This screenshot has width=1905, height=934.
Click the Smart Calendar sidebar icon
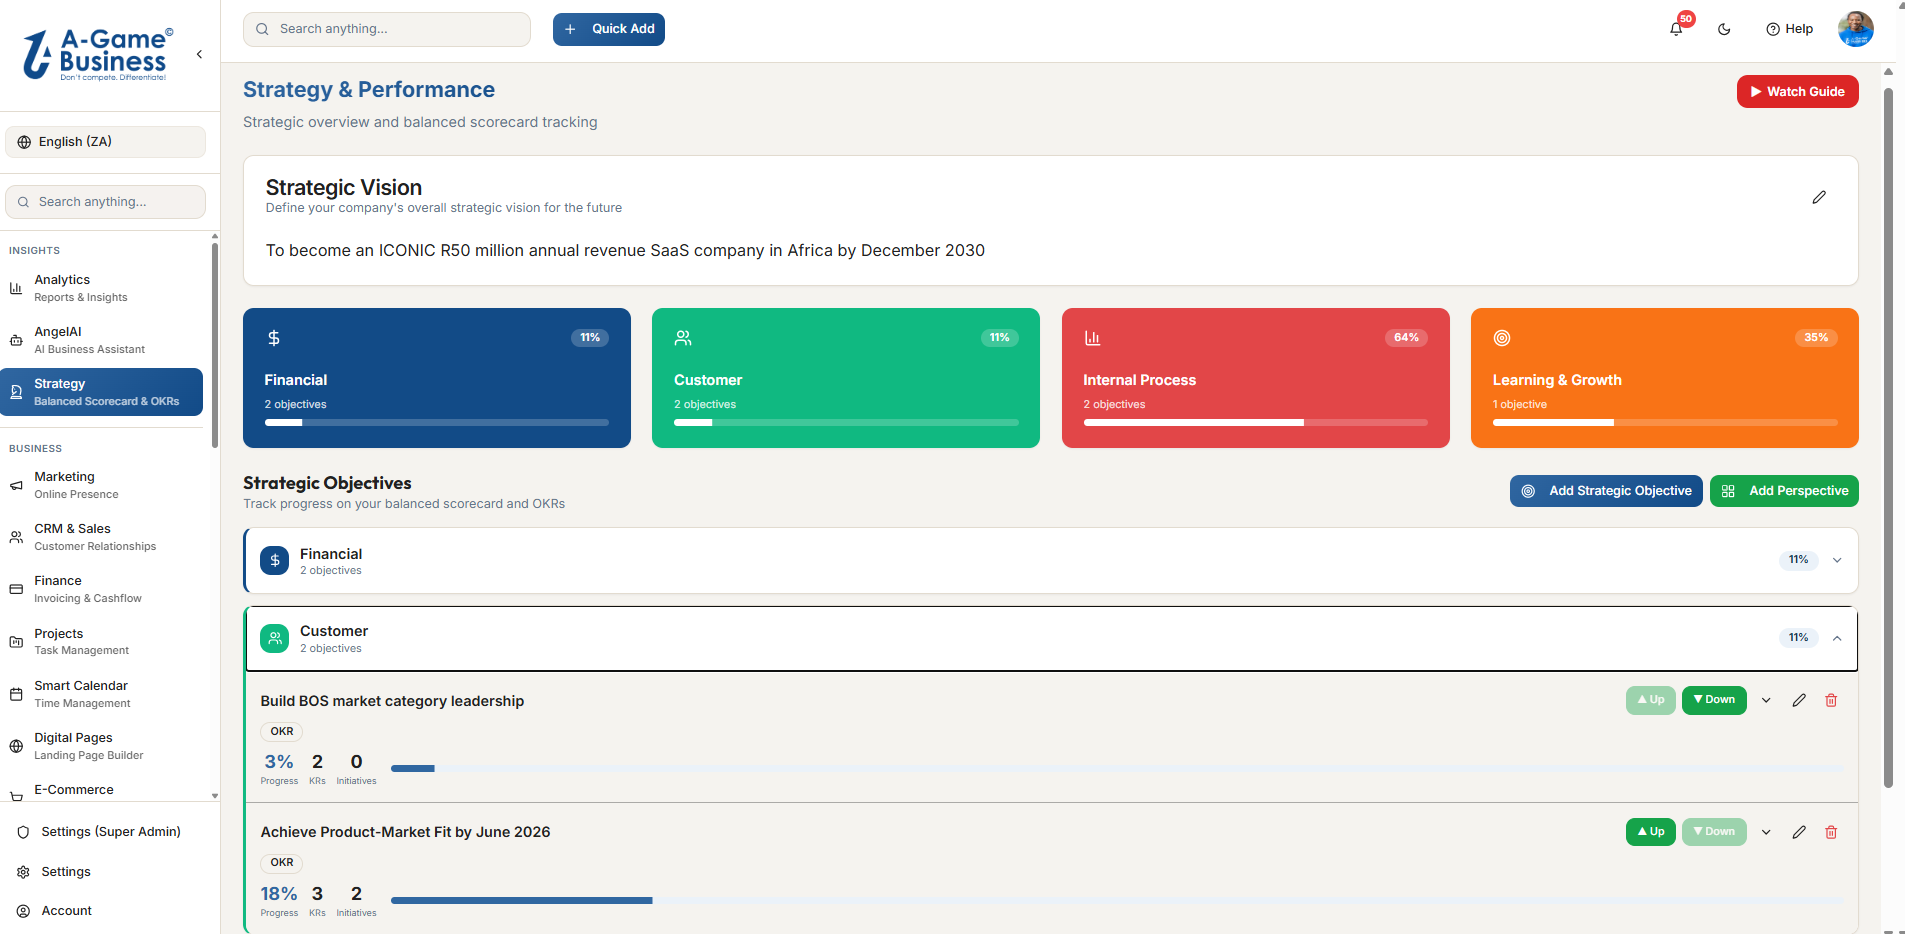(x=16, y=694)
